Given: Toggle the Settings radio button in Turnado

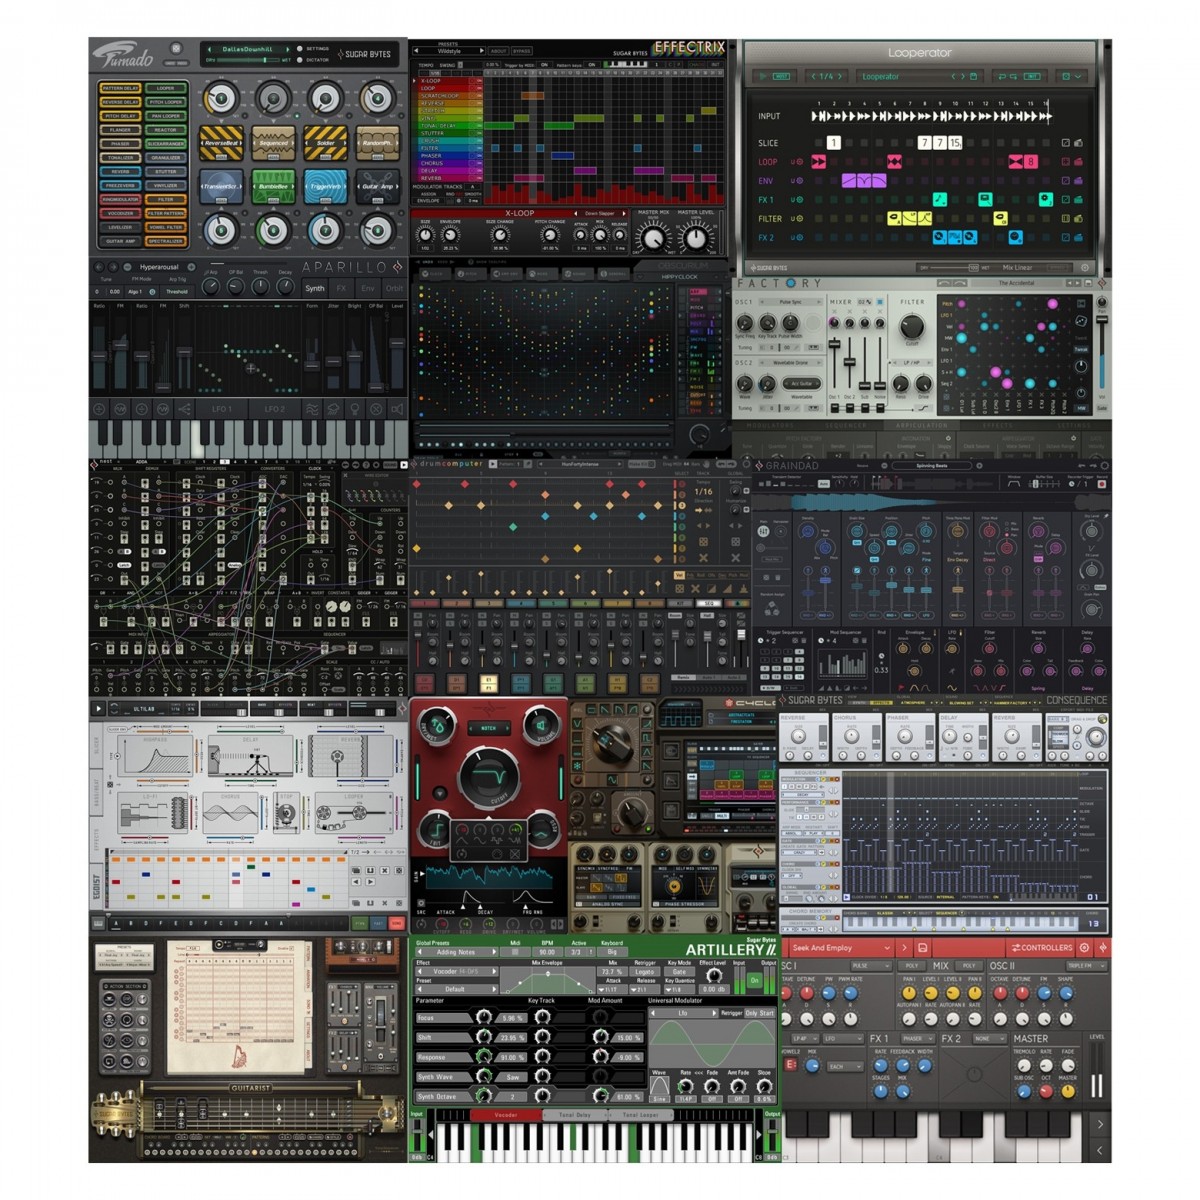Looking at the screenshot, I should [x=299, y=48].
